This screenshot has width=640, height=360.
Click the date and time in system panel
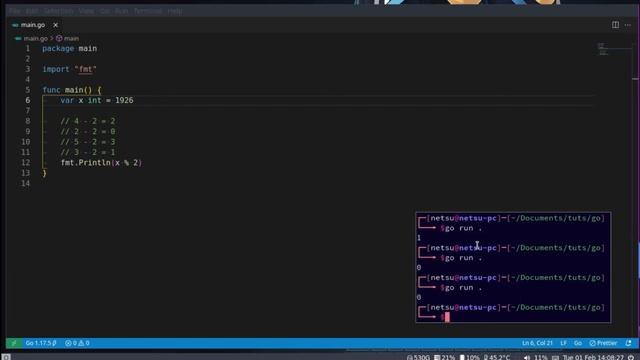[x=593, y=357]
